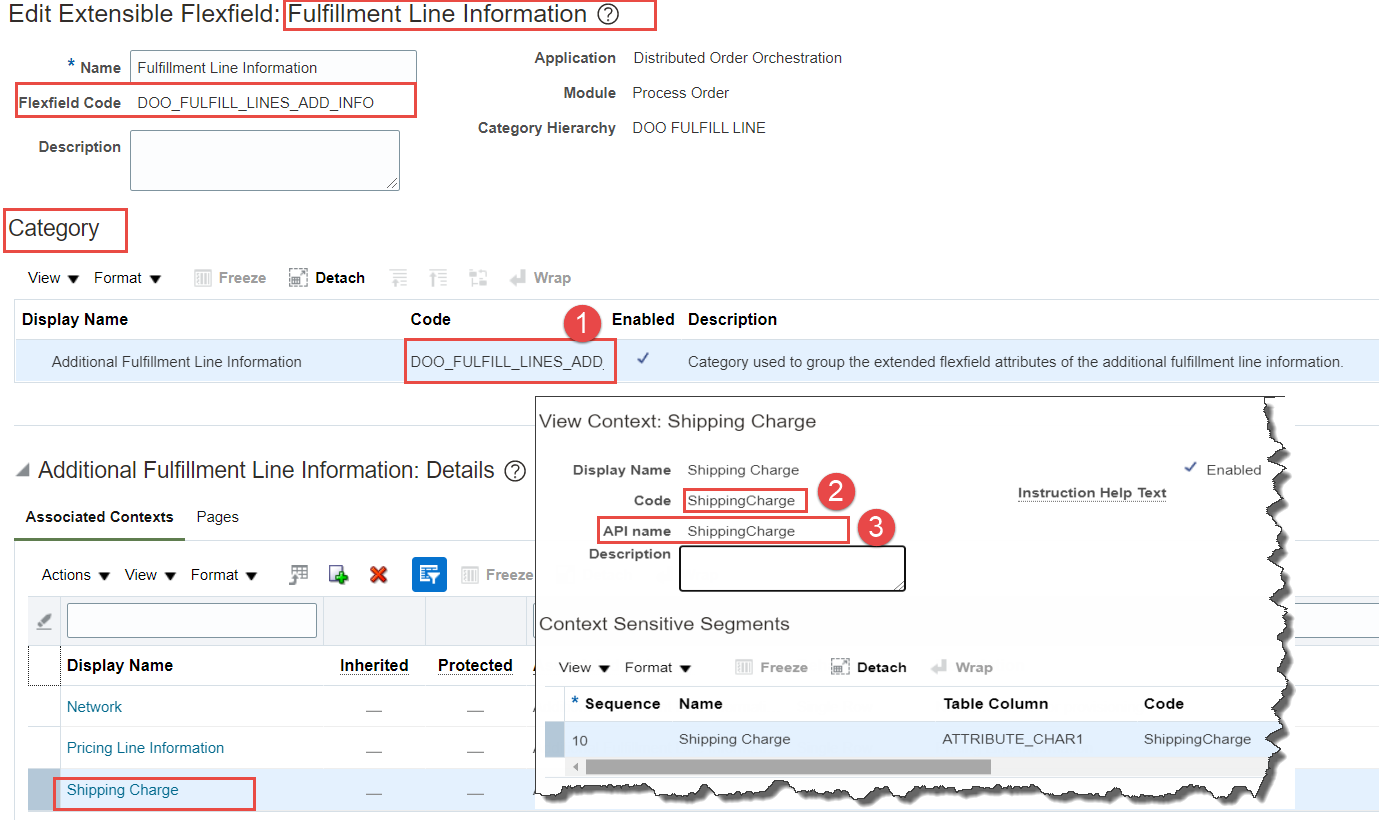Click the DOO_FULFILL_LINES_ADD code cell
The width and height of the screenshot is (1379, 820).
[508, 362]
